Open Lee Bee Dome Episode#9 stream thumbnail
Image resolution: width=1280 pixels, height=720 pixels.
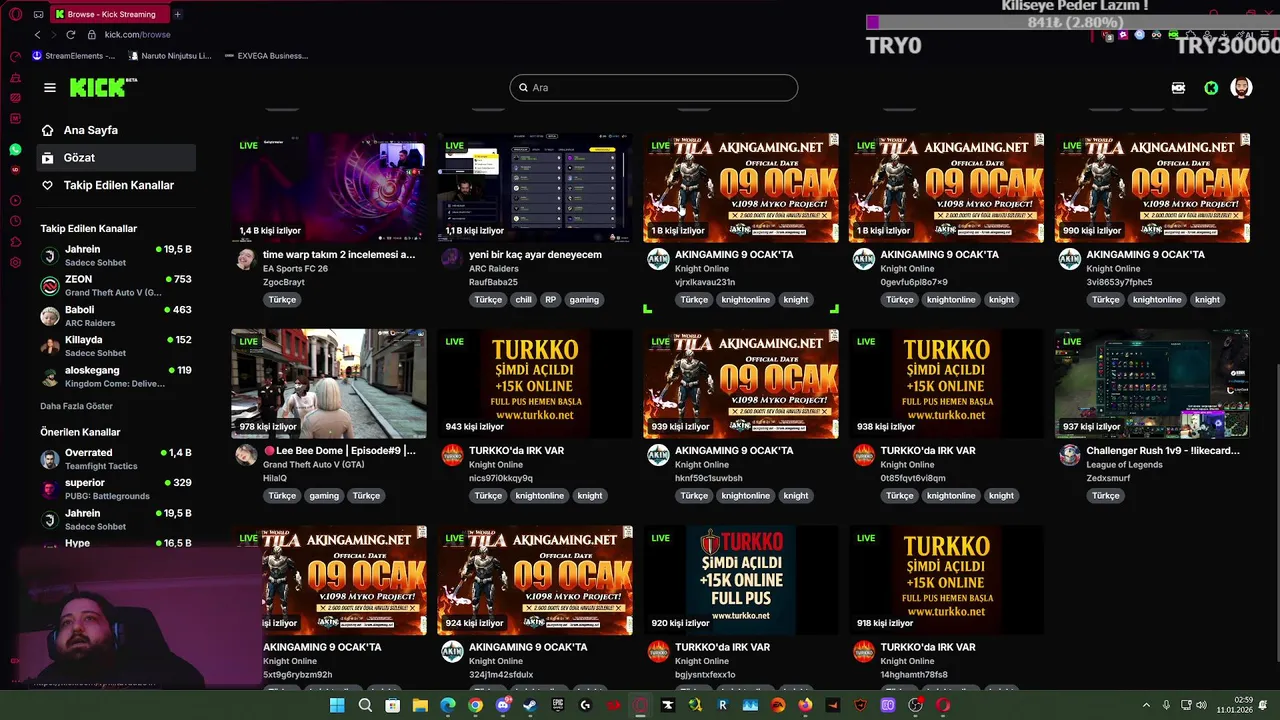coord(329,384)
